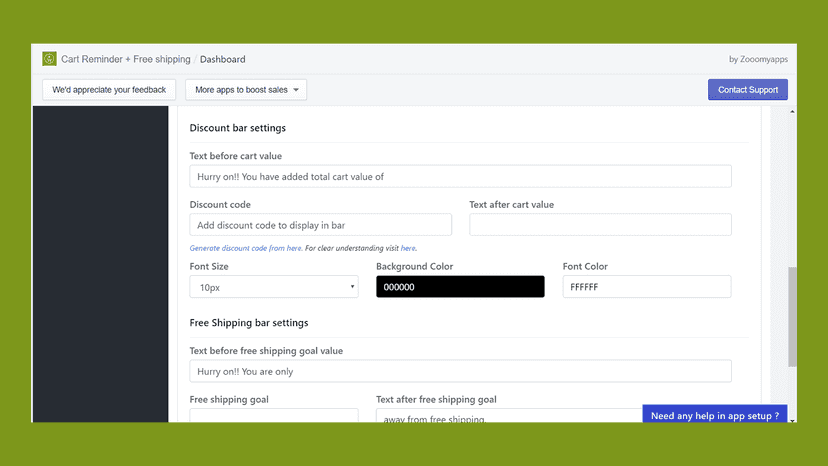Click the Cart Reminder app logo icon
The width and height of the screenshot is (828, 466).
(x=49, y=59)
